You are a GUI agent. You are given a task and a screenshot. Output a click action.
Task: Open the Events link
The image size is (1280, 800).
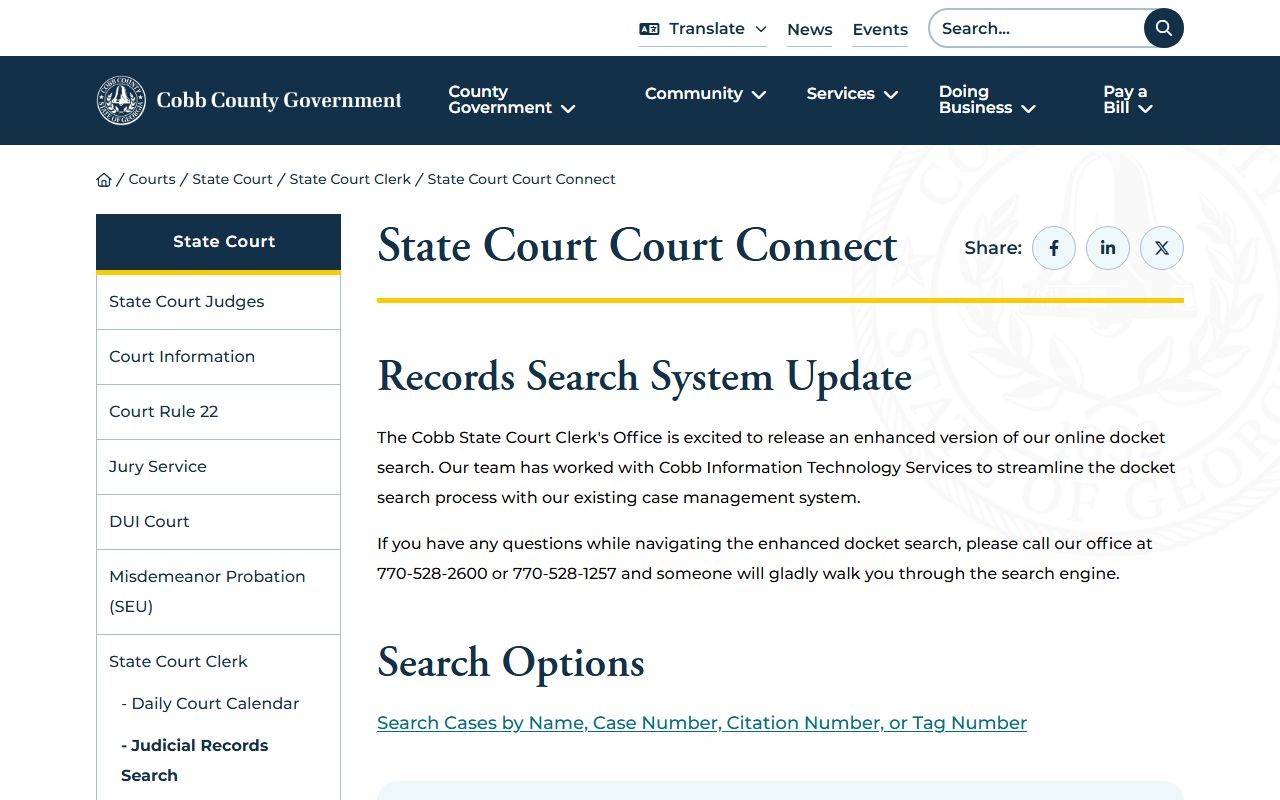[880, 30]
